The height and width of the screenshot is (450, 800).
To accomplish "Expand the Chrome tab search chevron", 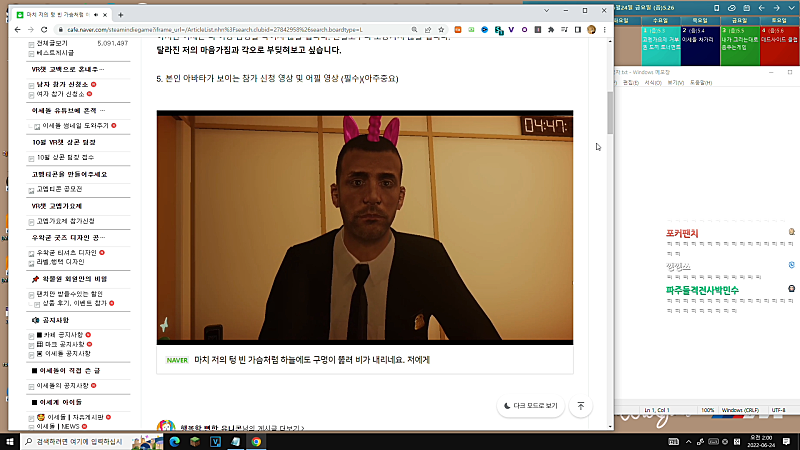I will tap(546, 10).
